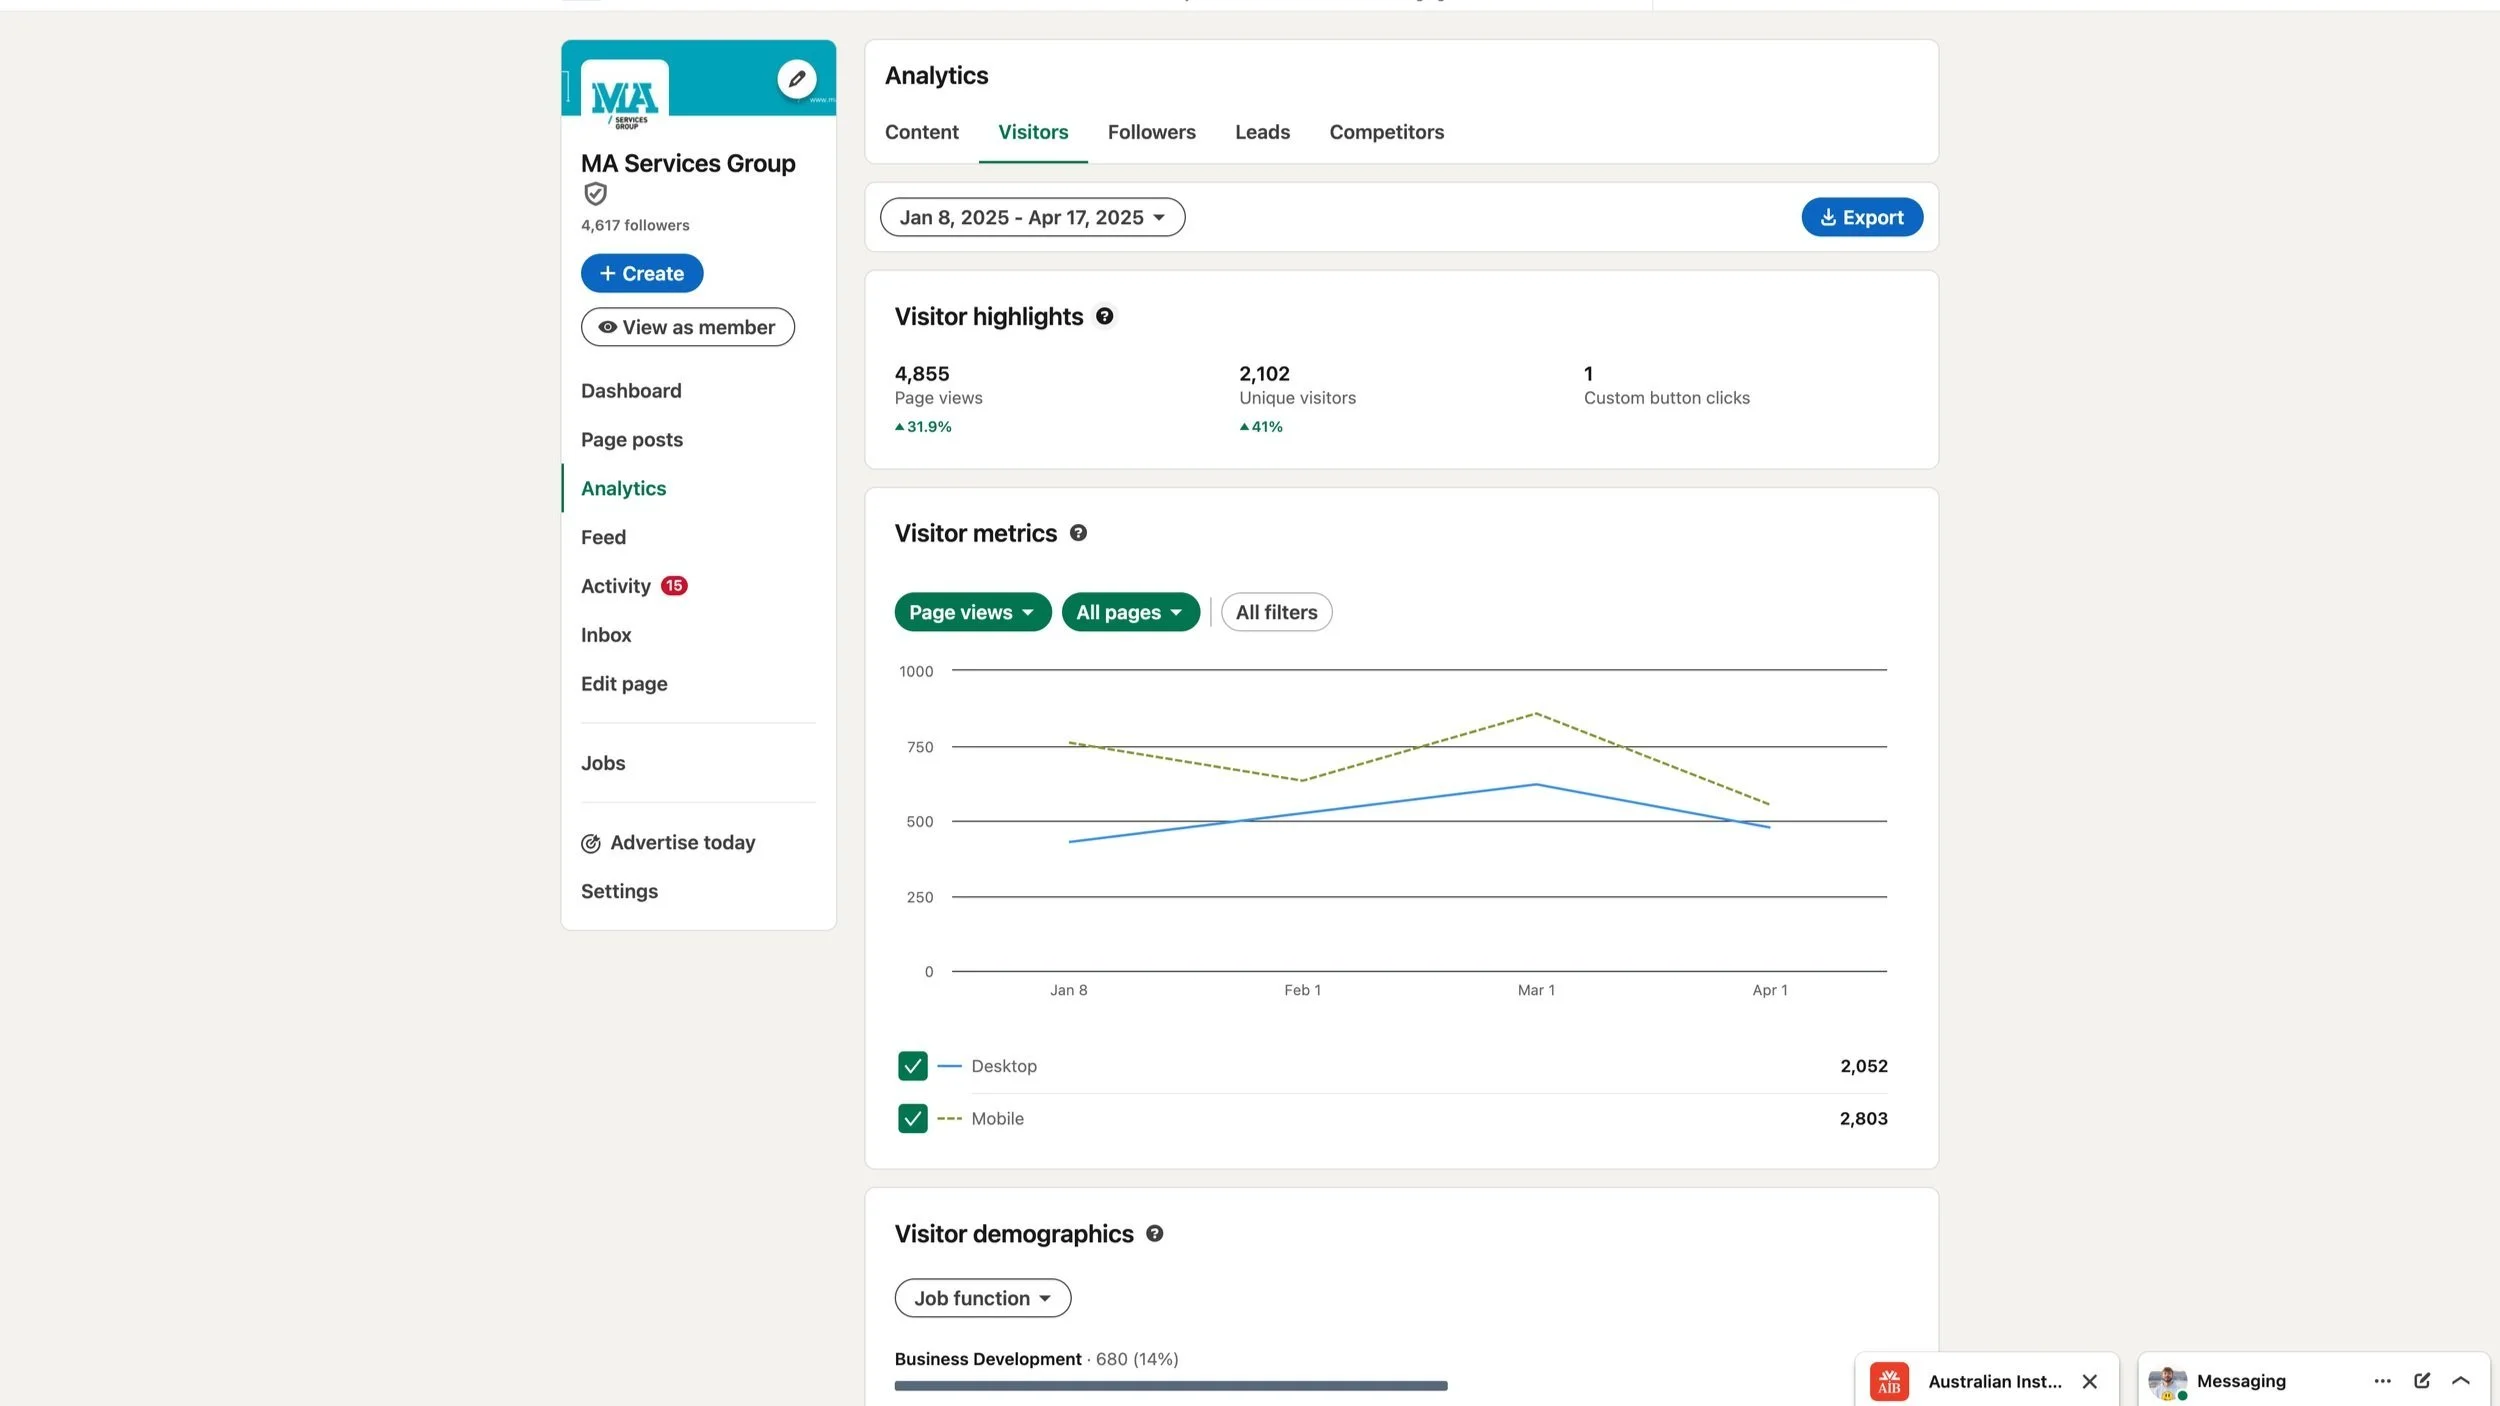
Task: Click the Business Development progress bar
Action: click(1170, 1385)
